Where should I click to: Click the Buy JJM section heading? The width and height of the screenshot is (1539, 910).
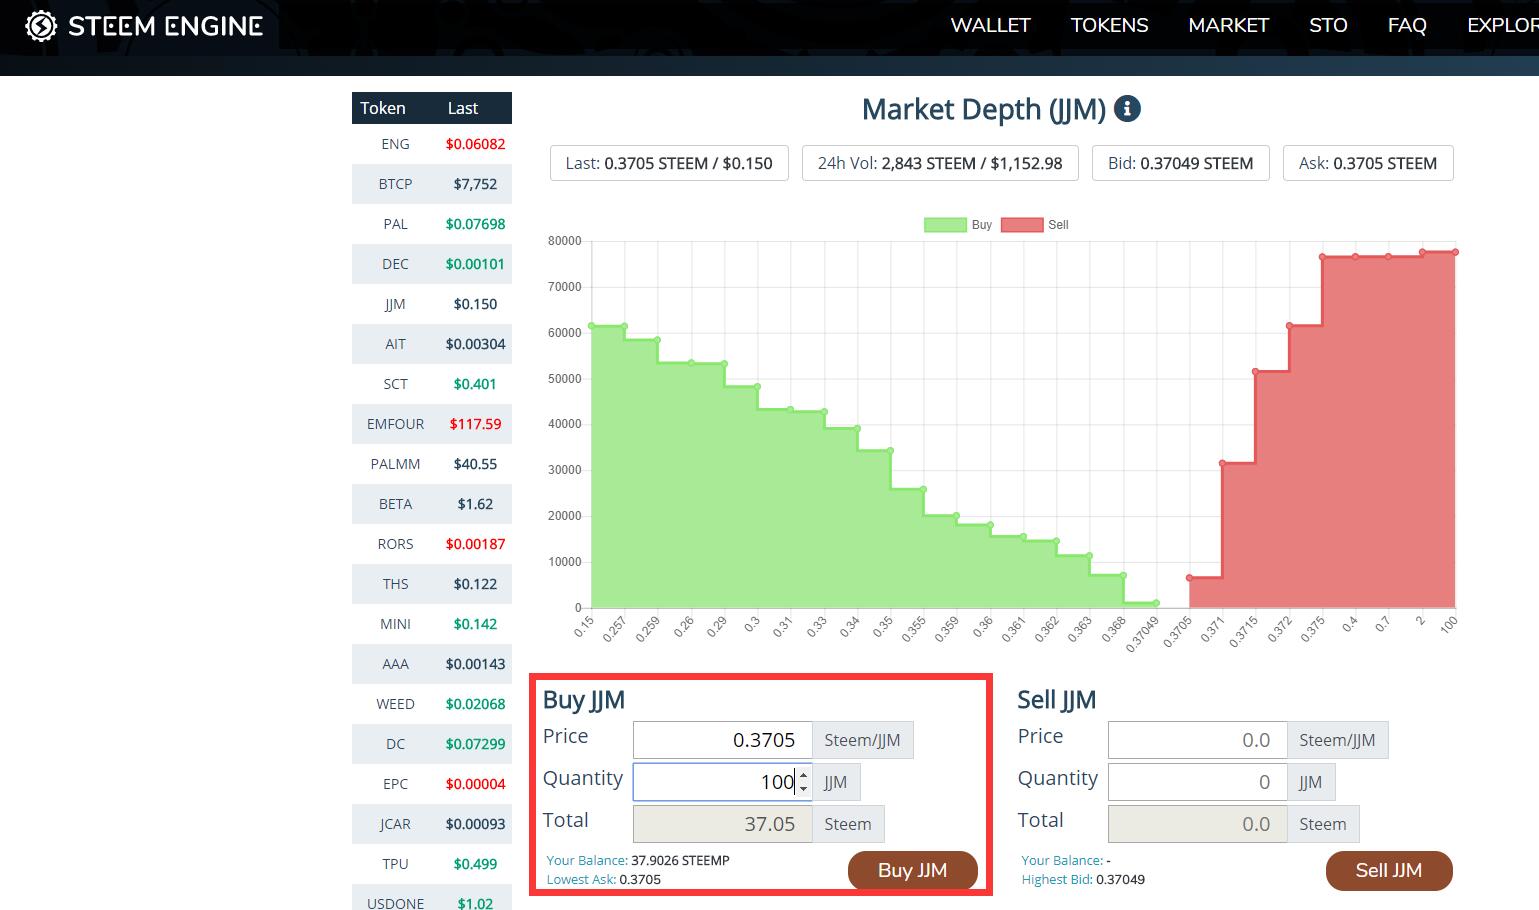584,700
